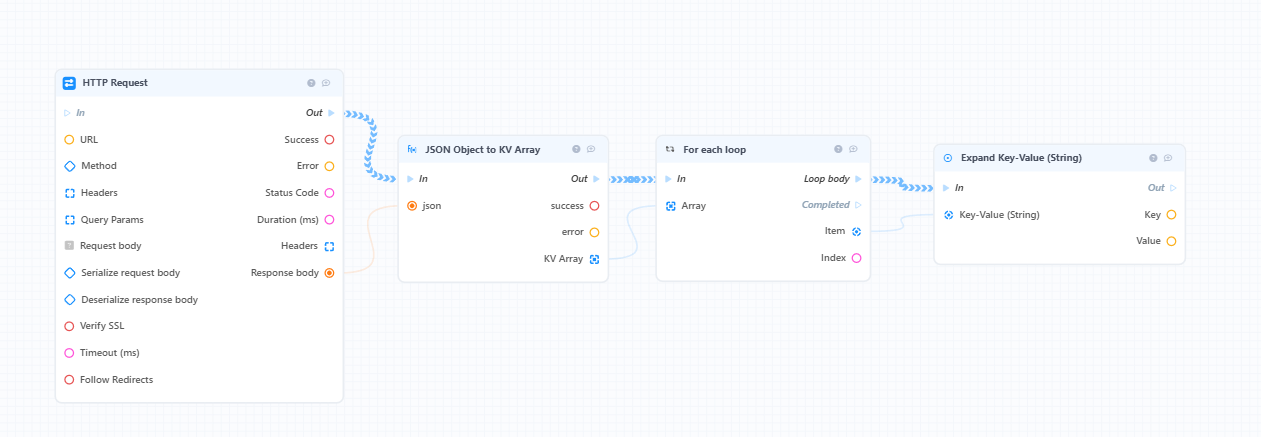The height and width of the screenshot is (437, 1261).
Task: Click the Deserialize response body port
Action: [69, 299]
